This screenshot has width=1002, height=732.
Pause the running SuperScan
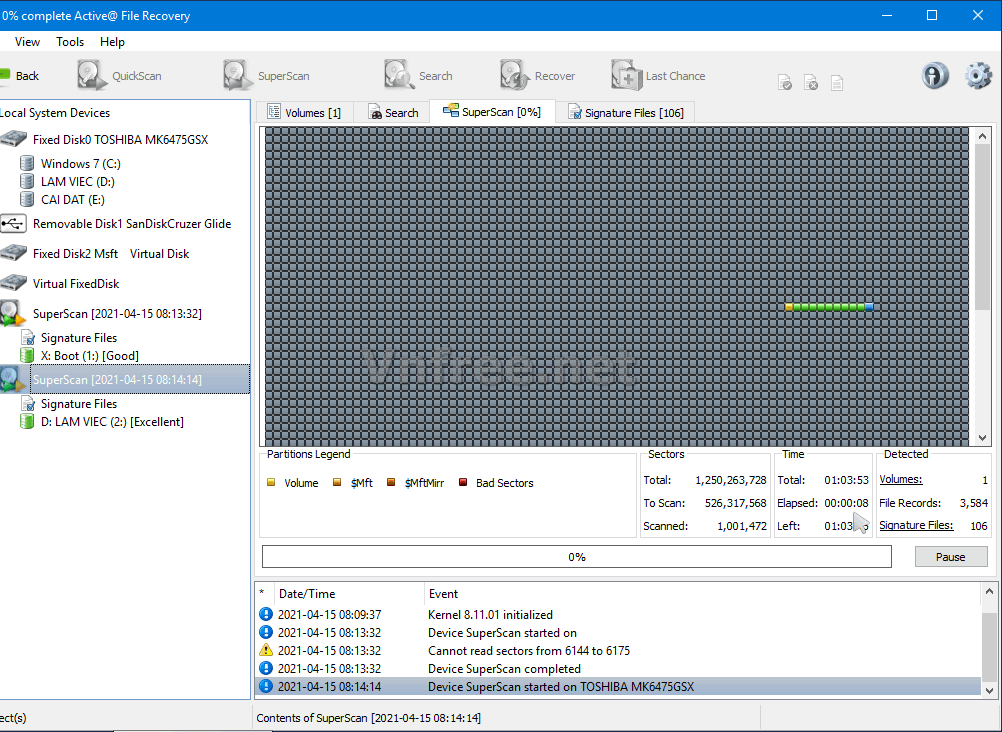tap(950, 557)
